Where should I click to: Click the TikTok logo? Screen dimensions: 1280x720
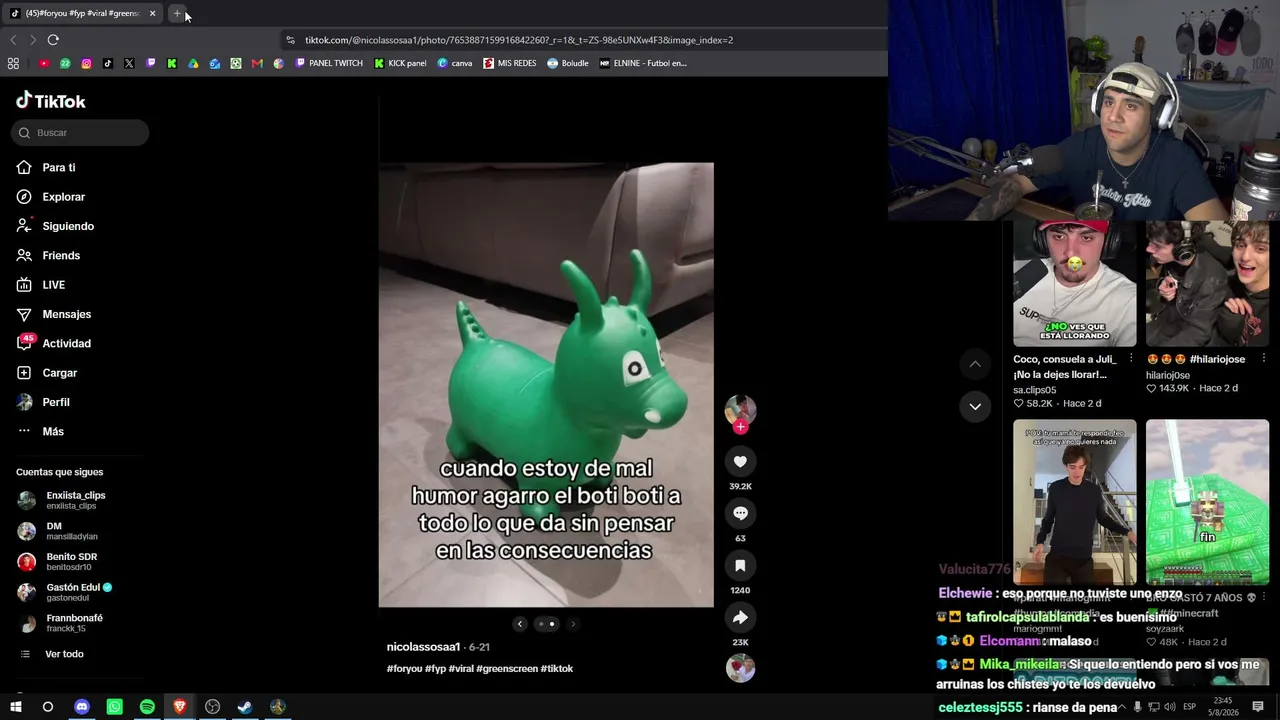click(x=51, y=101)
